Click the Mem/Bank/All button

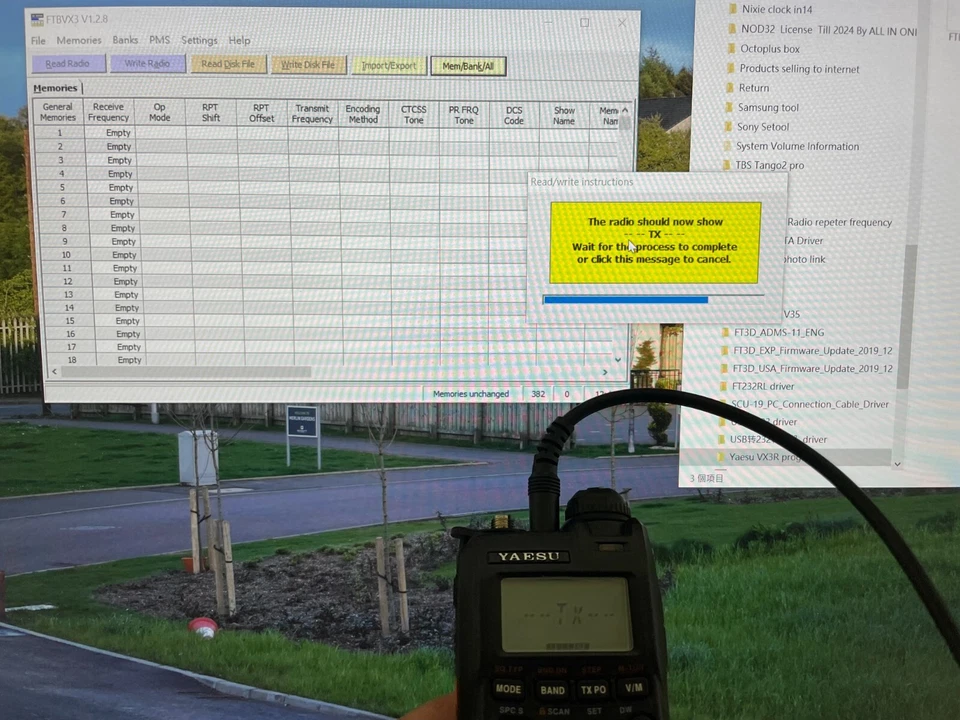point(467,65)
